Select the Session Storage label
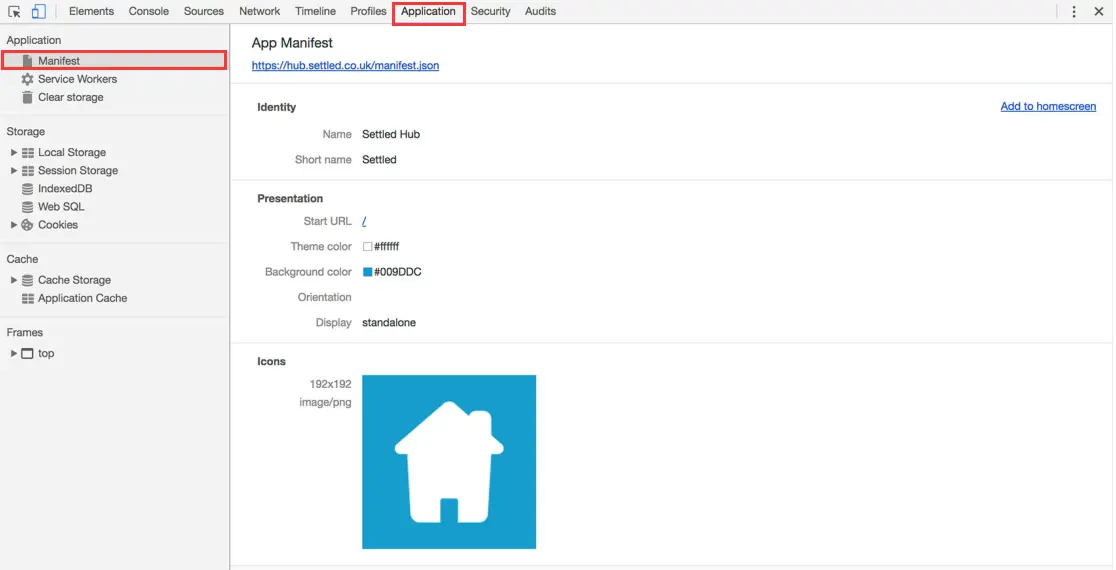The image size is (1116, 570). (78, 171)
